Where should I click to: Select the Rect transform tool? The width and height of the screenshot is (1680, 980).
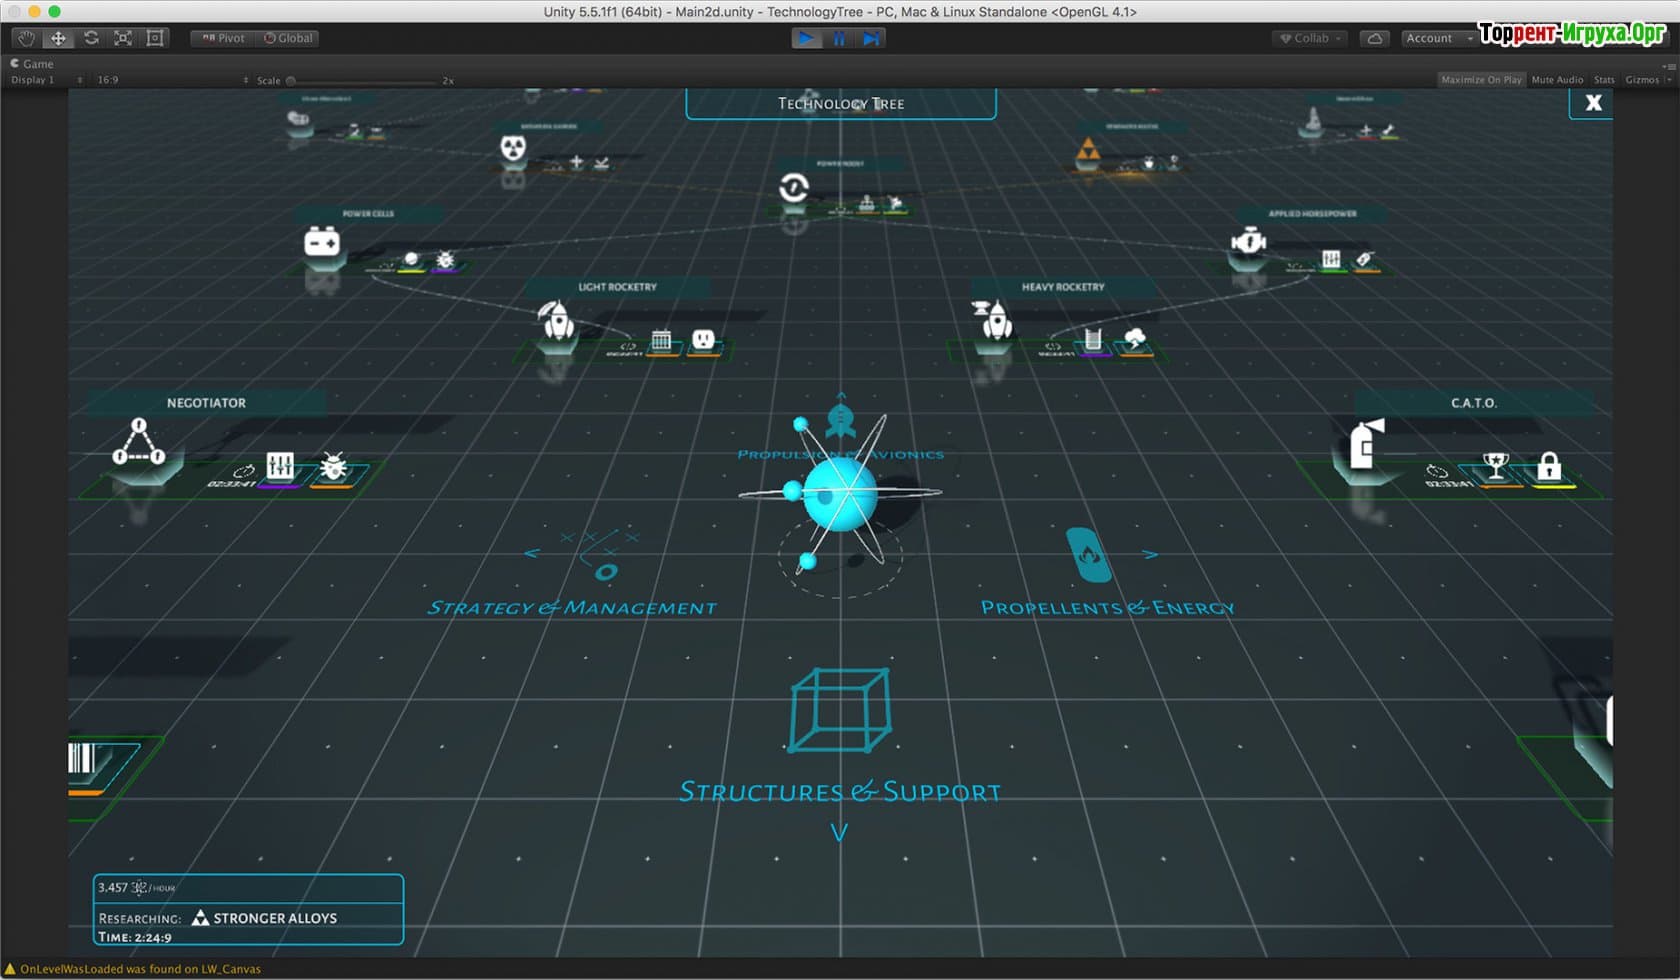[x=155, y=38]
